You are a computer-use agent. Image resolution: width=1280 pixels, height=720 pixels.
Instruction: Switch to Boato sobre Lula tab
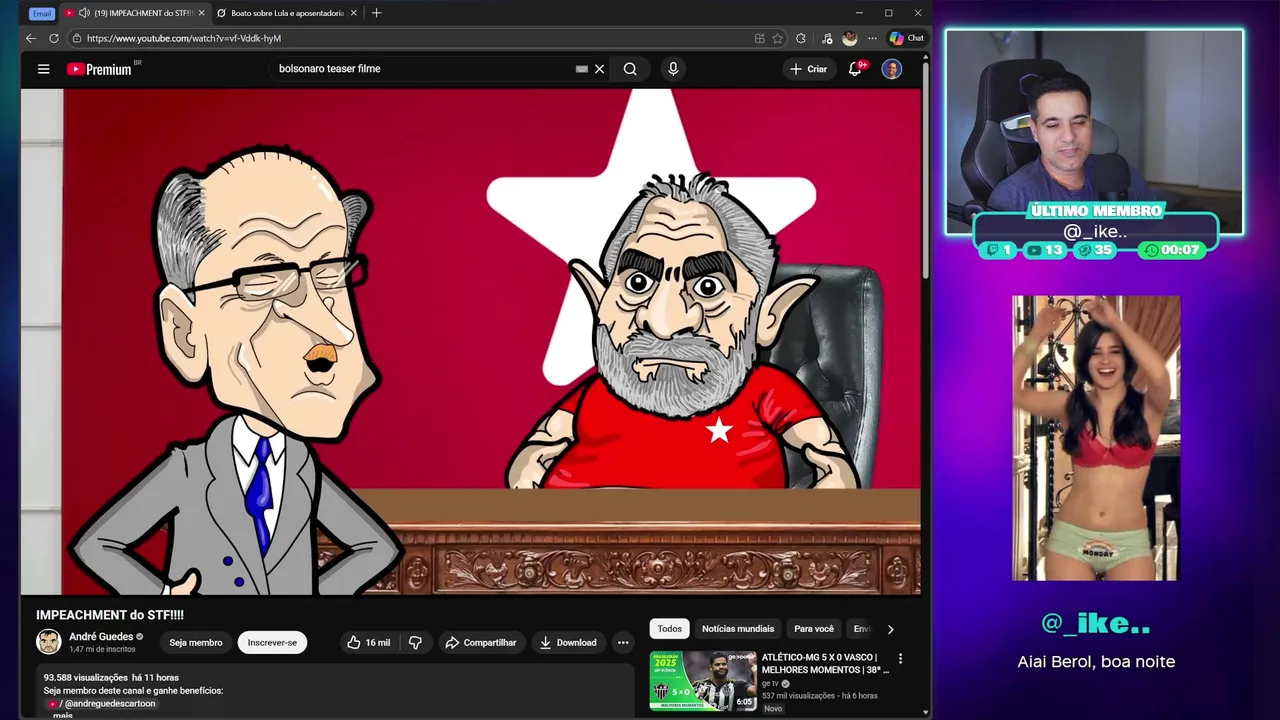286,13
